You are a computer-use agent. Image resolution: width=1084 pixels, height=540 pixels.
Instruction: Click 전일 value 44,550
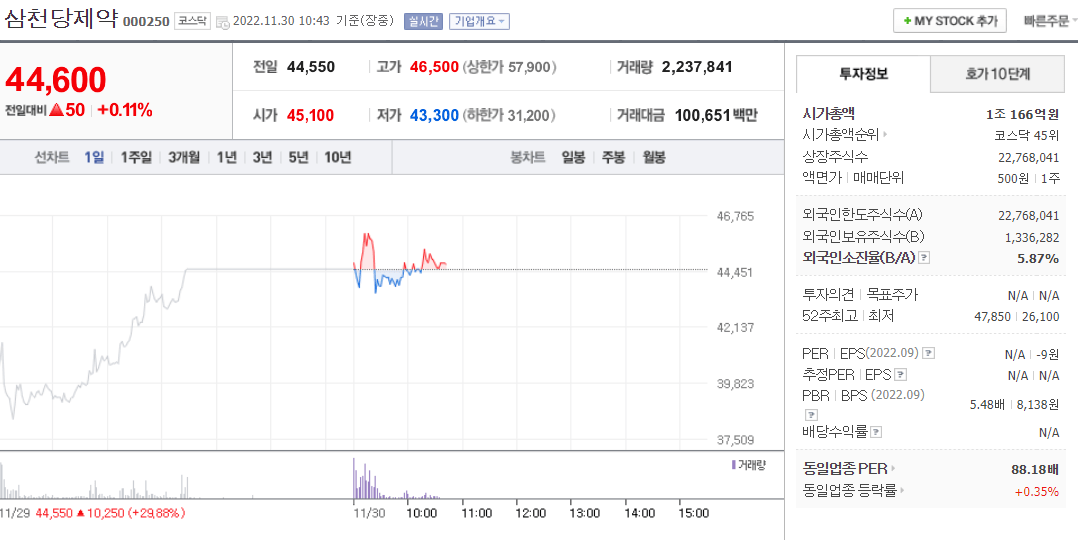point(310,67)
